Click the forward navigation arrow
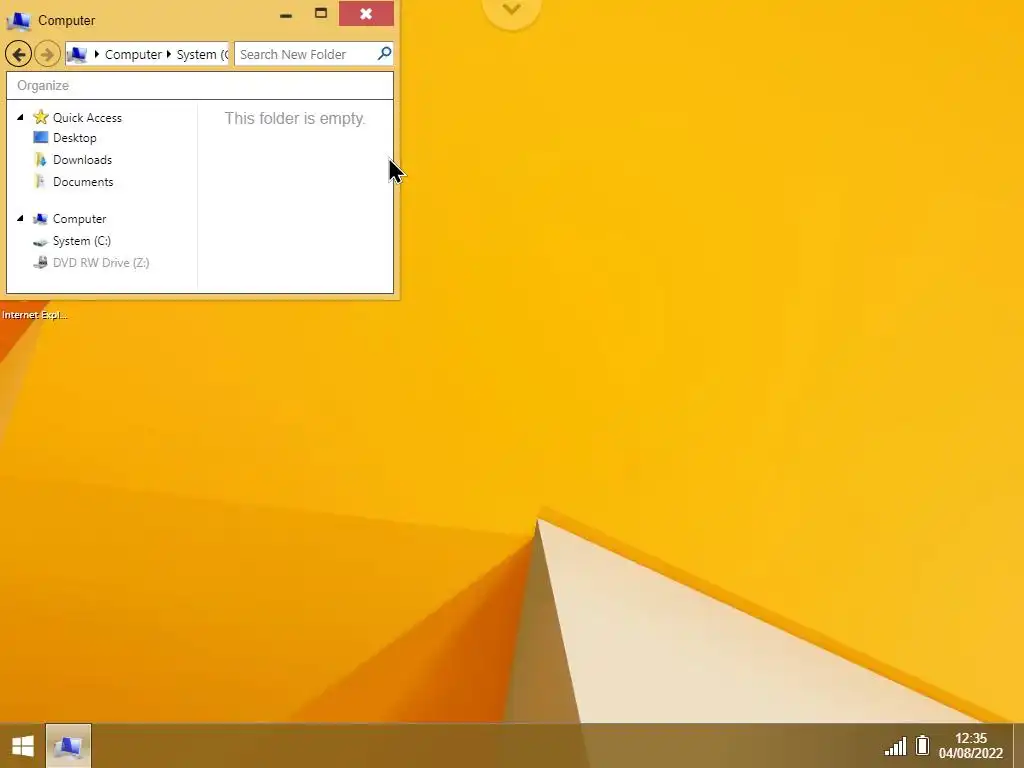This screenshot has height=768, width=1024. [47, 54]
